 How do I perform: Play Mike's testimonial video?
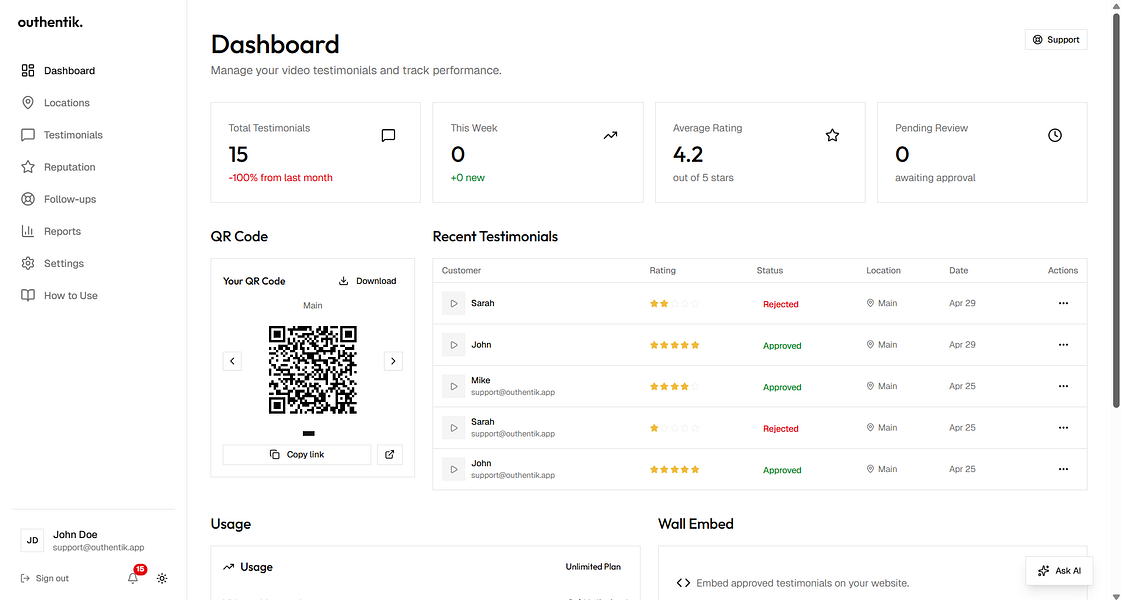point(453,386)
